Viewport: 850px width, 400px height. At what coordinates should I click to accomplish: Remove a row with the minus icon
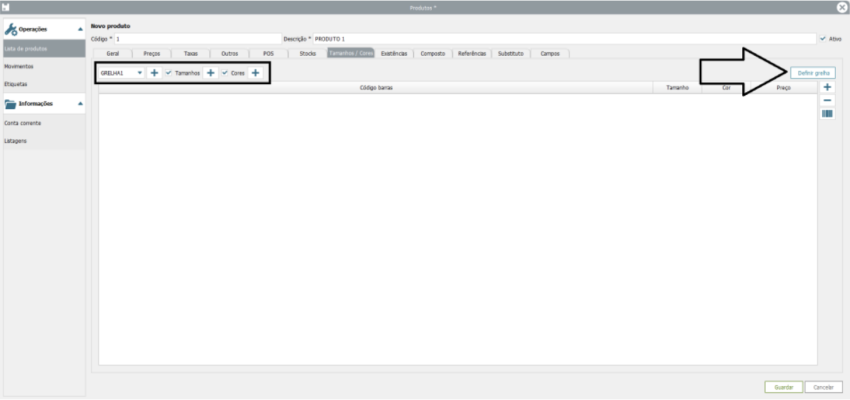coord(827,101)
